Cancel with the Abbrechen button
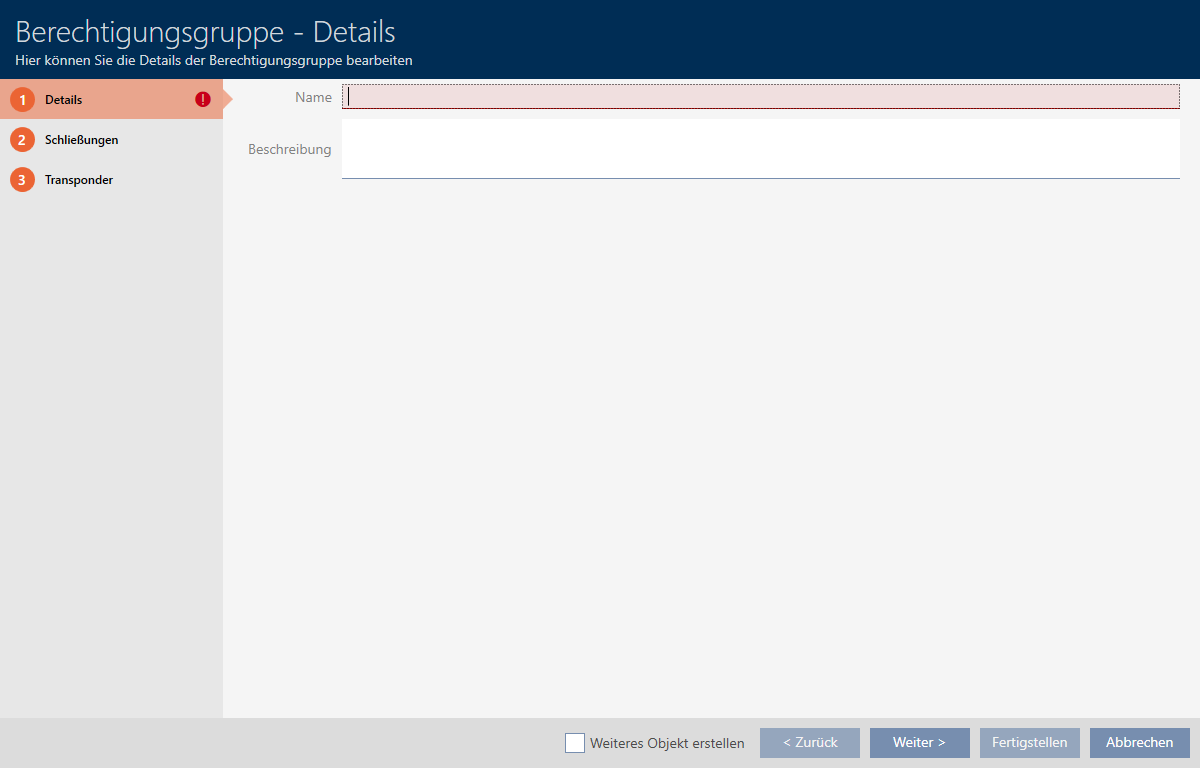Viewport: 1200px width, 768px height. coord(1139,743)
